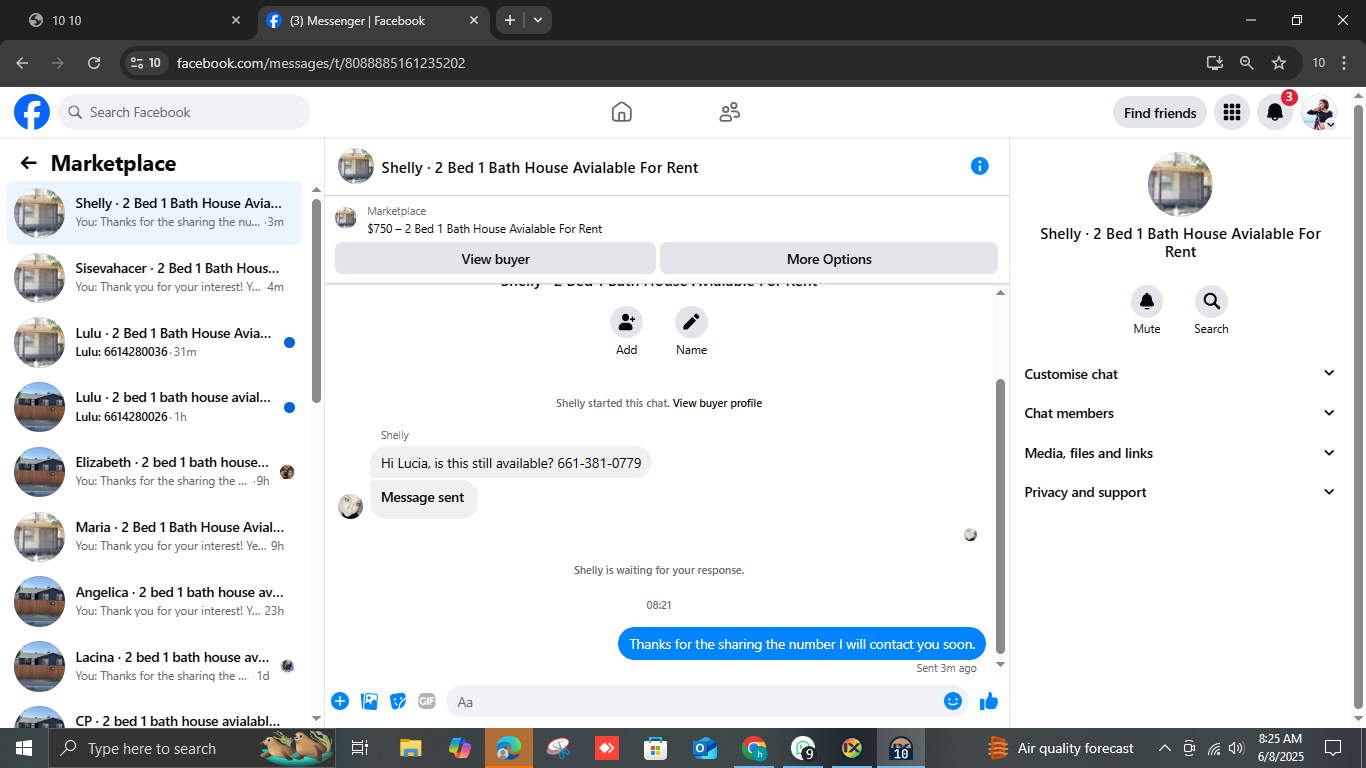
Task: Choose a sticker
Action: click(x=398, y=701)
